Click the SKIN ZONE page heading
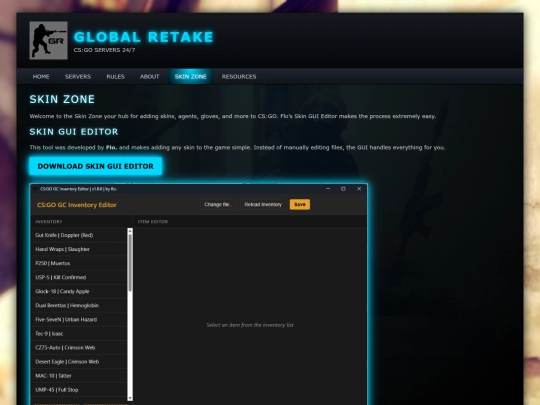 (x=62, y=99)
